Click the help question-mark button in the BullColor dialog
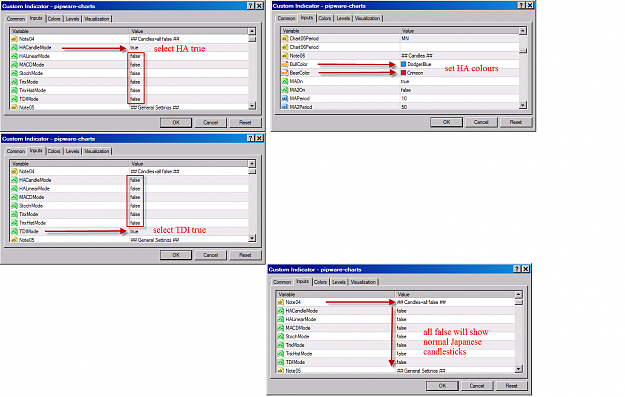Screen dimensions: 625x397 (x=521, y=6)
